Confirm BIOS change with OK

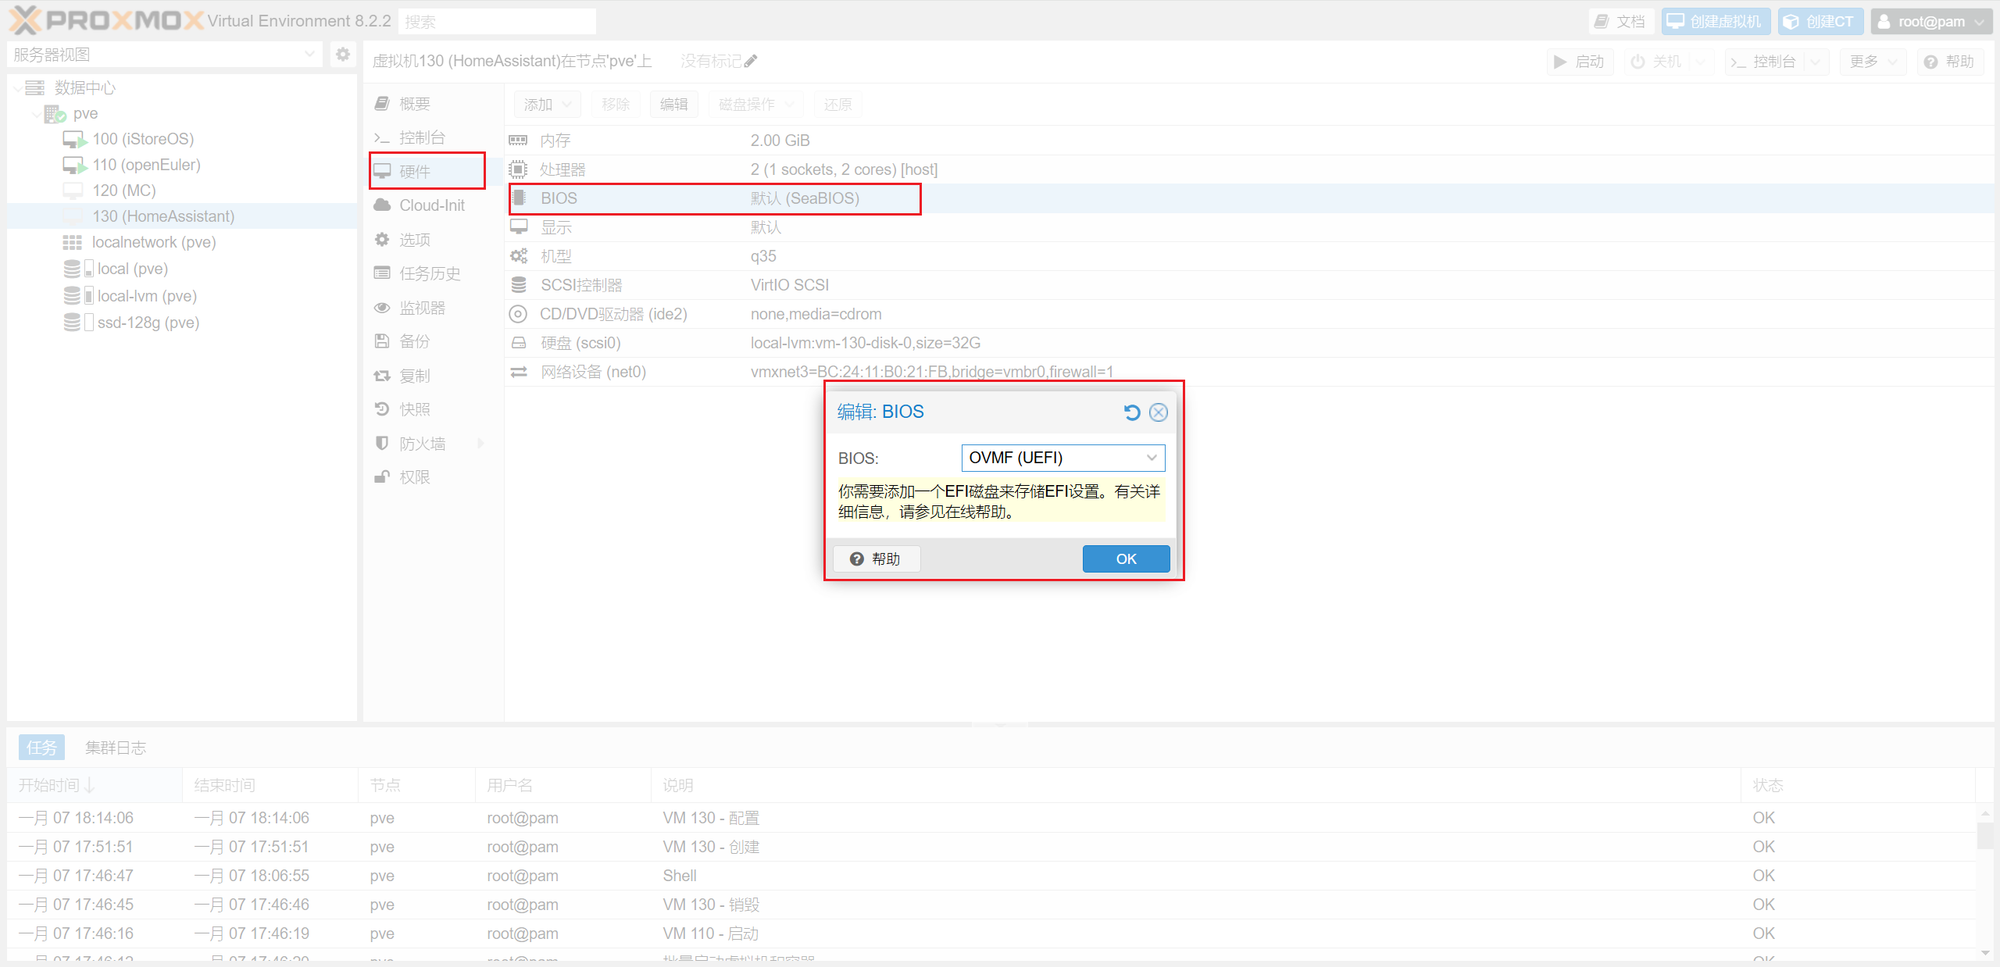point(1125,558)
